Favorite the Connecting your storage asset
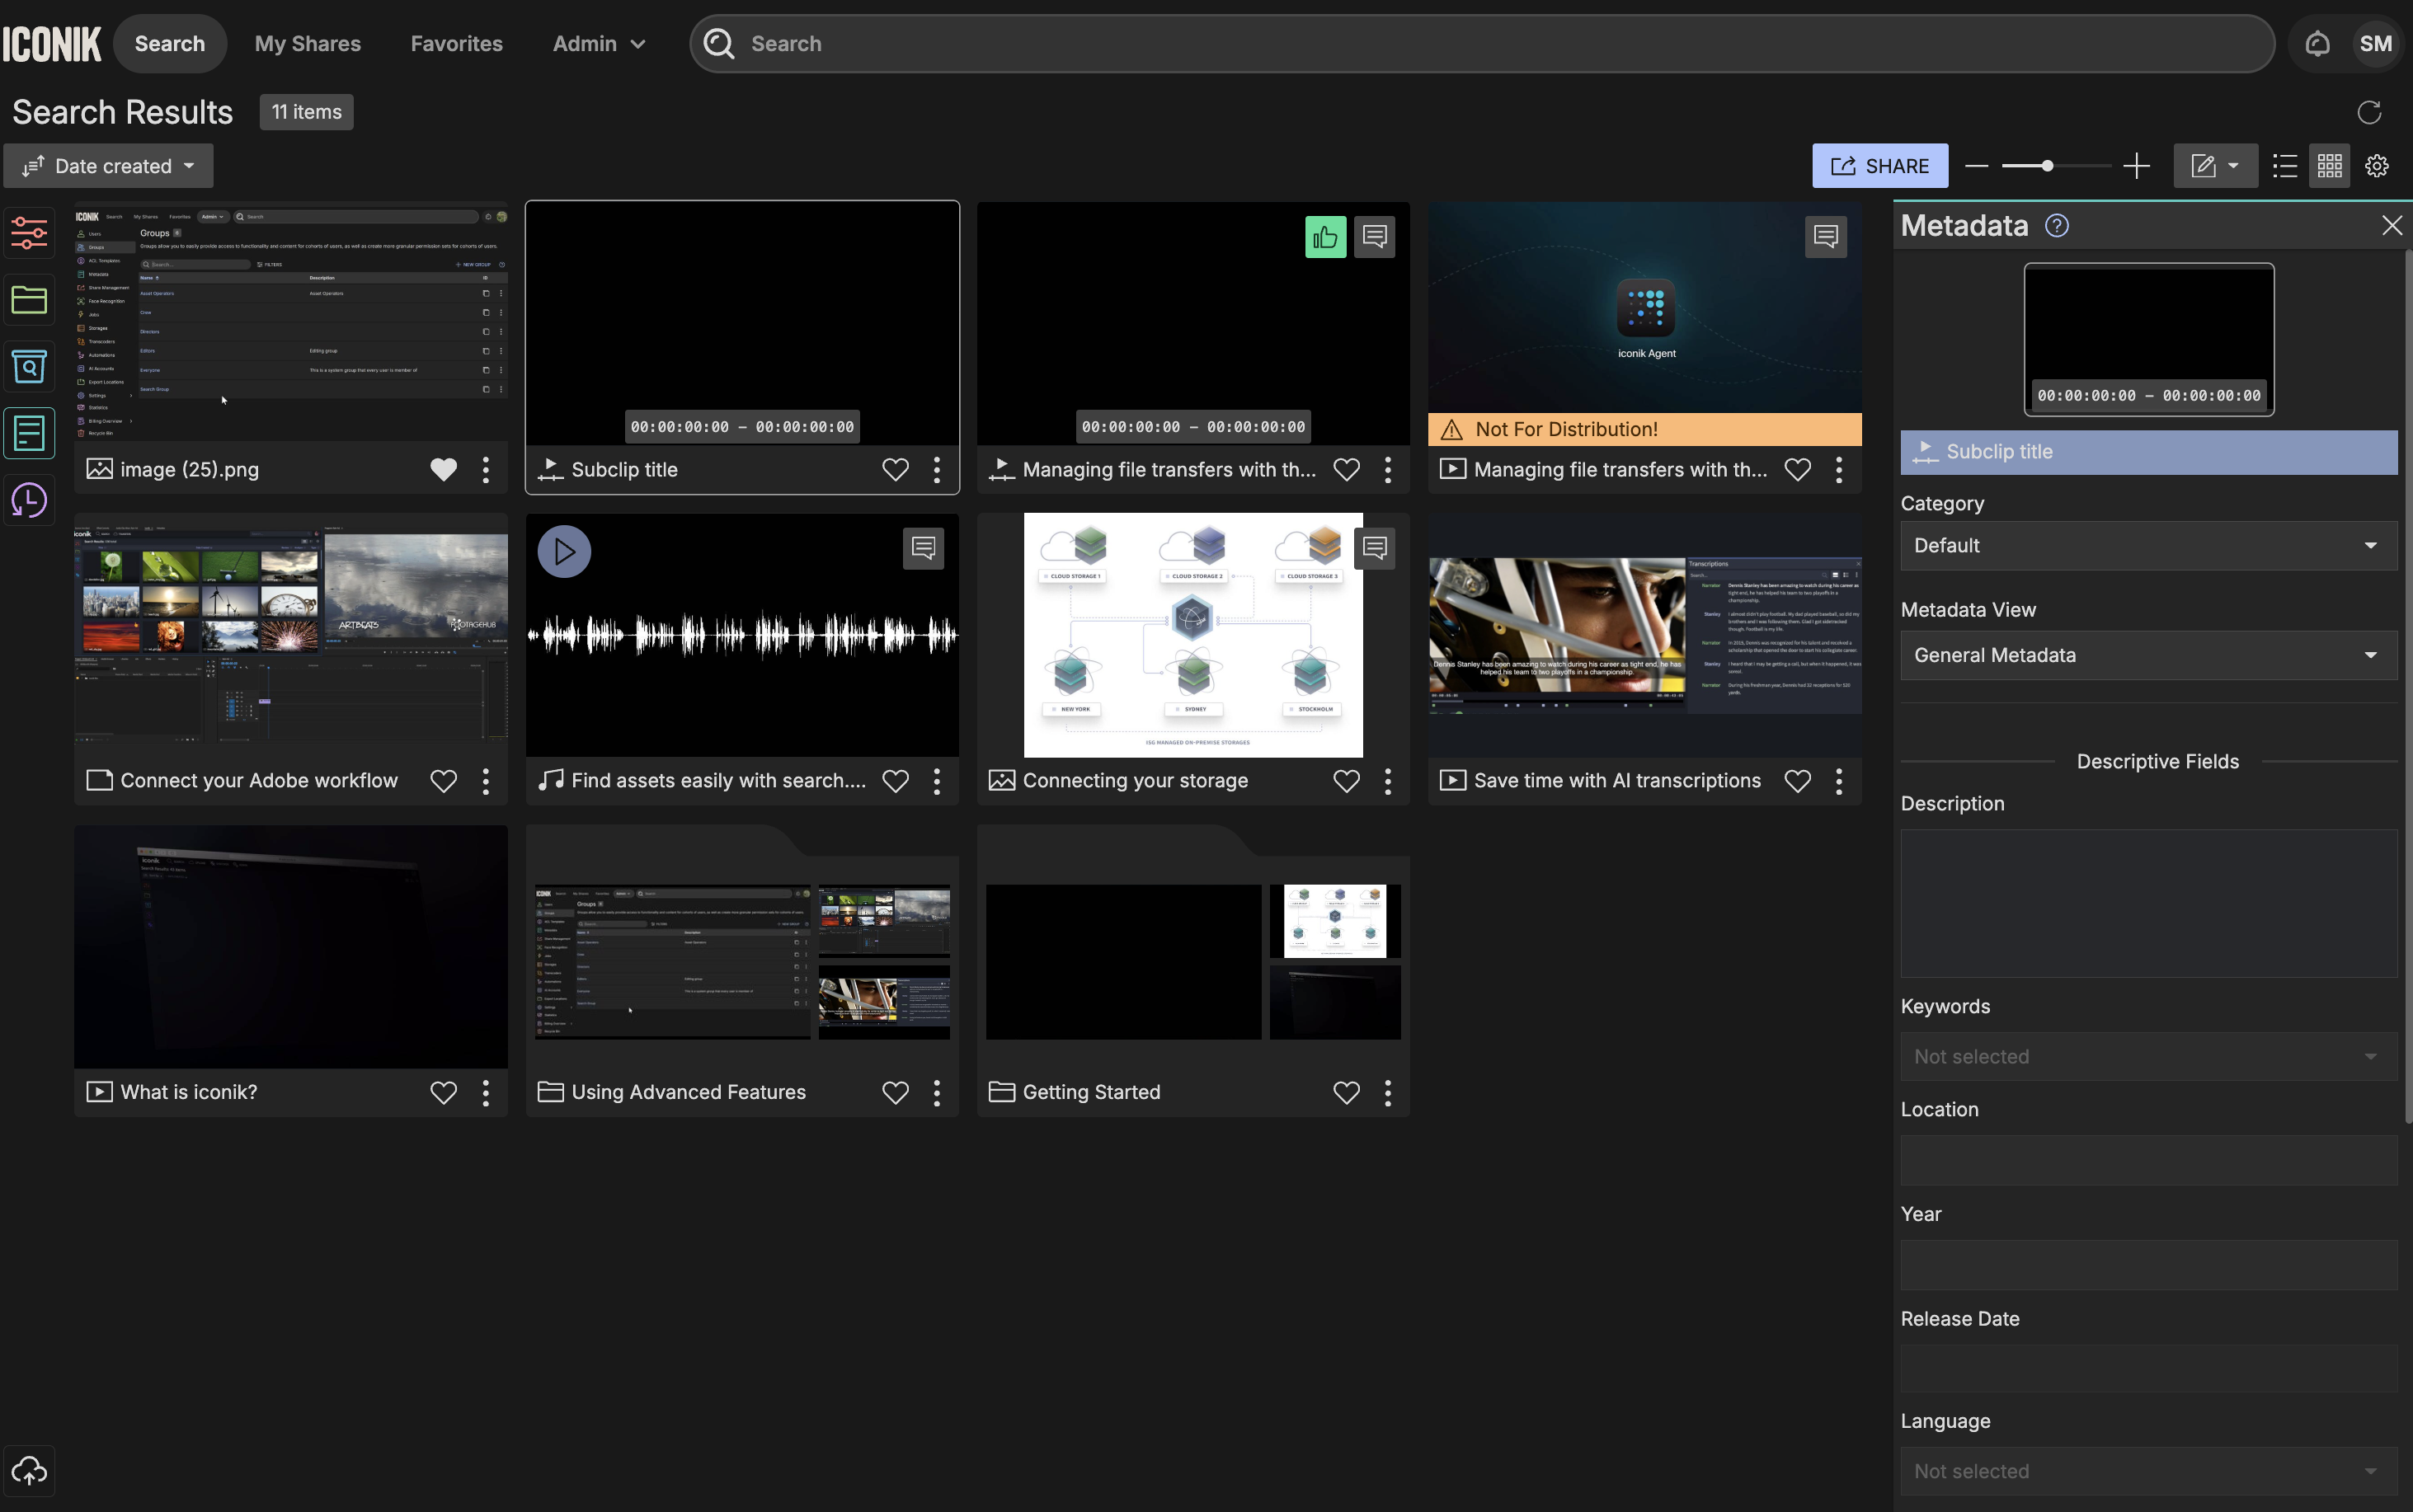This screenshot has height=1512, width=2413. tap(1346, 781)
